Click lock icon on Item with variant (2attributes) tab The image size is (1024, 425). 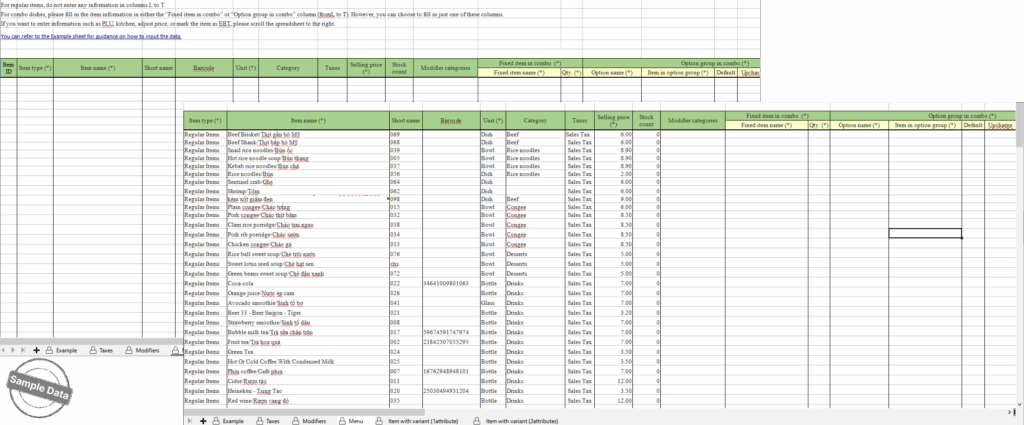(476, 422)
